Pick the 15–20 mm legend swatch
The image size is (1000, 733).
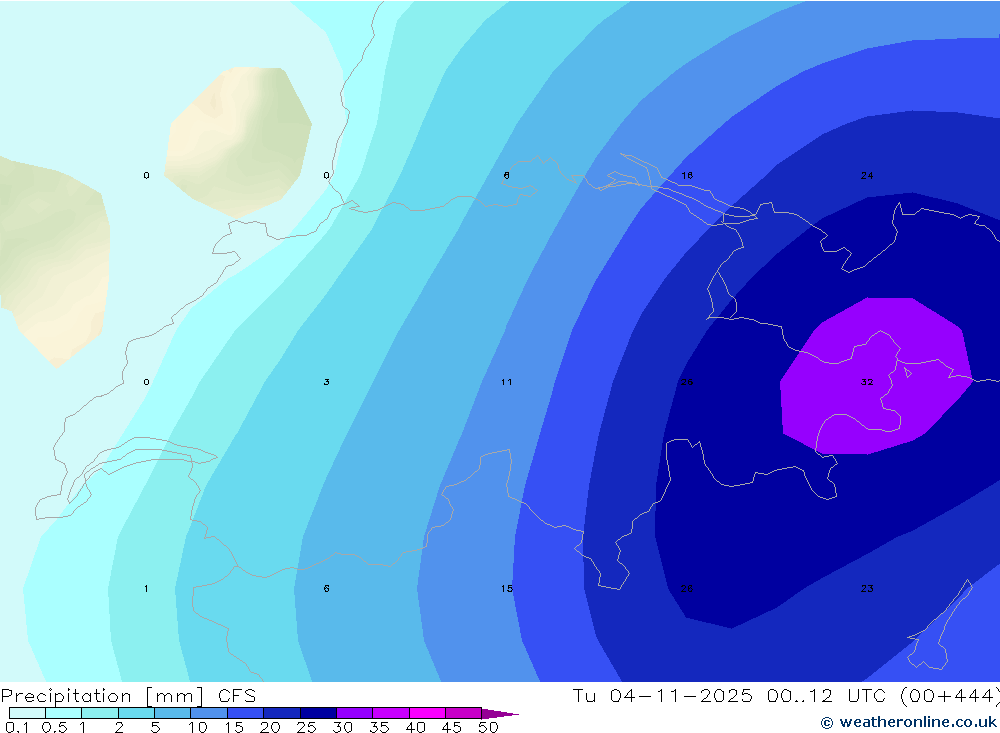pyautogui.click(x=246, y=713)
